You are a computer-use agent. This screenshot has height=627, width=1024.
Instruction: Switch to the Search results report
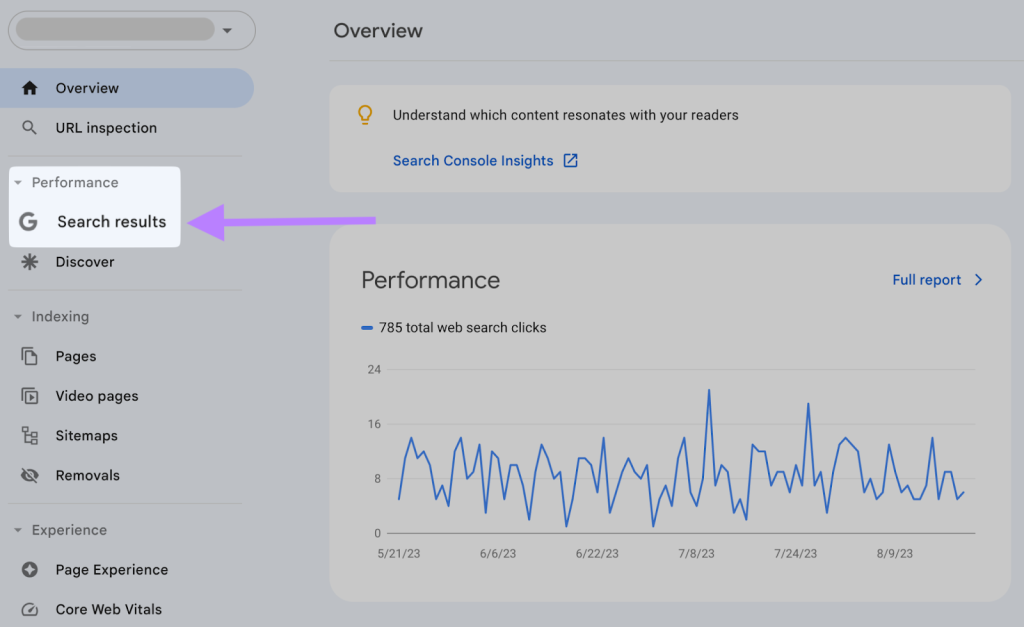111,222
